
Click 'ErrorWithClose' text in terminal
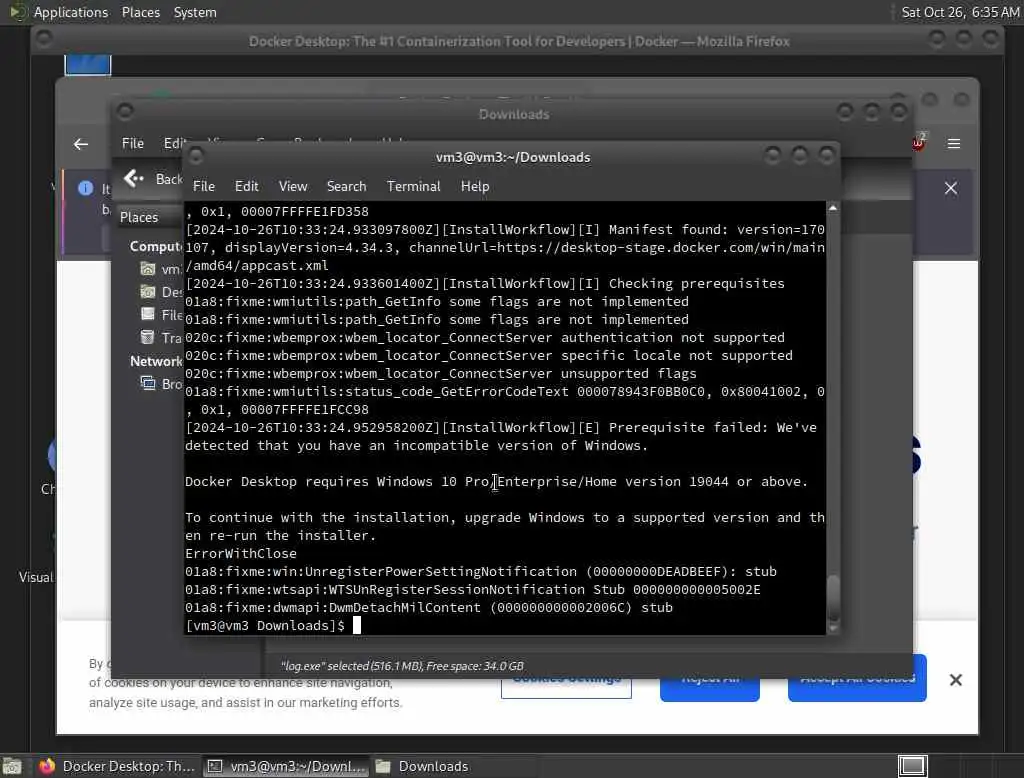tap(240, 553)
